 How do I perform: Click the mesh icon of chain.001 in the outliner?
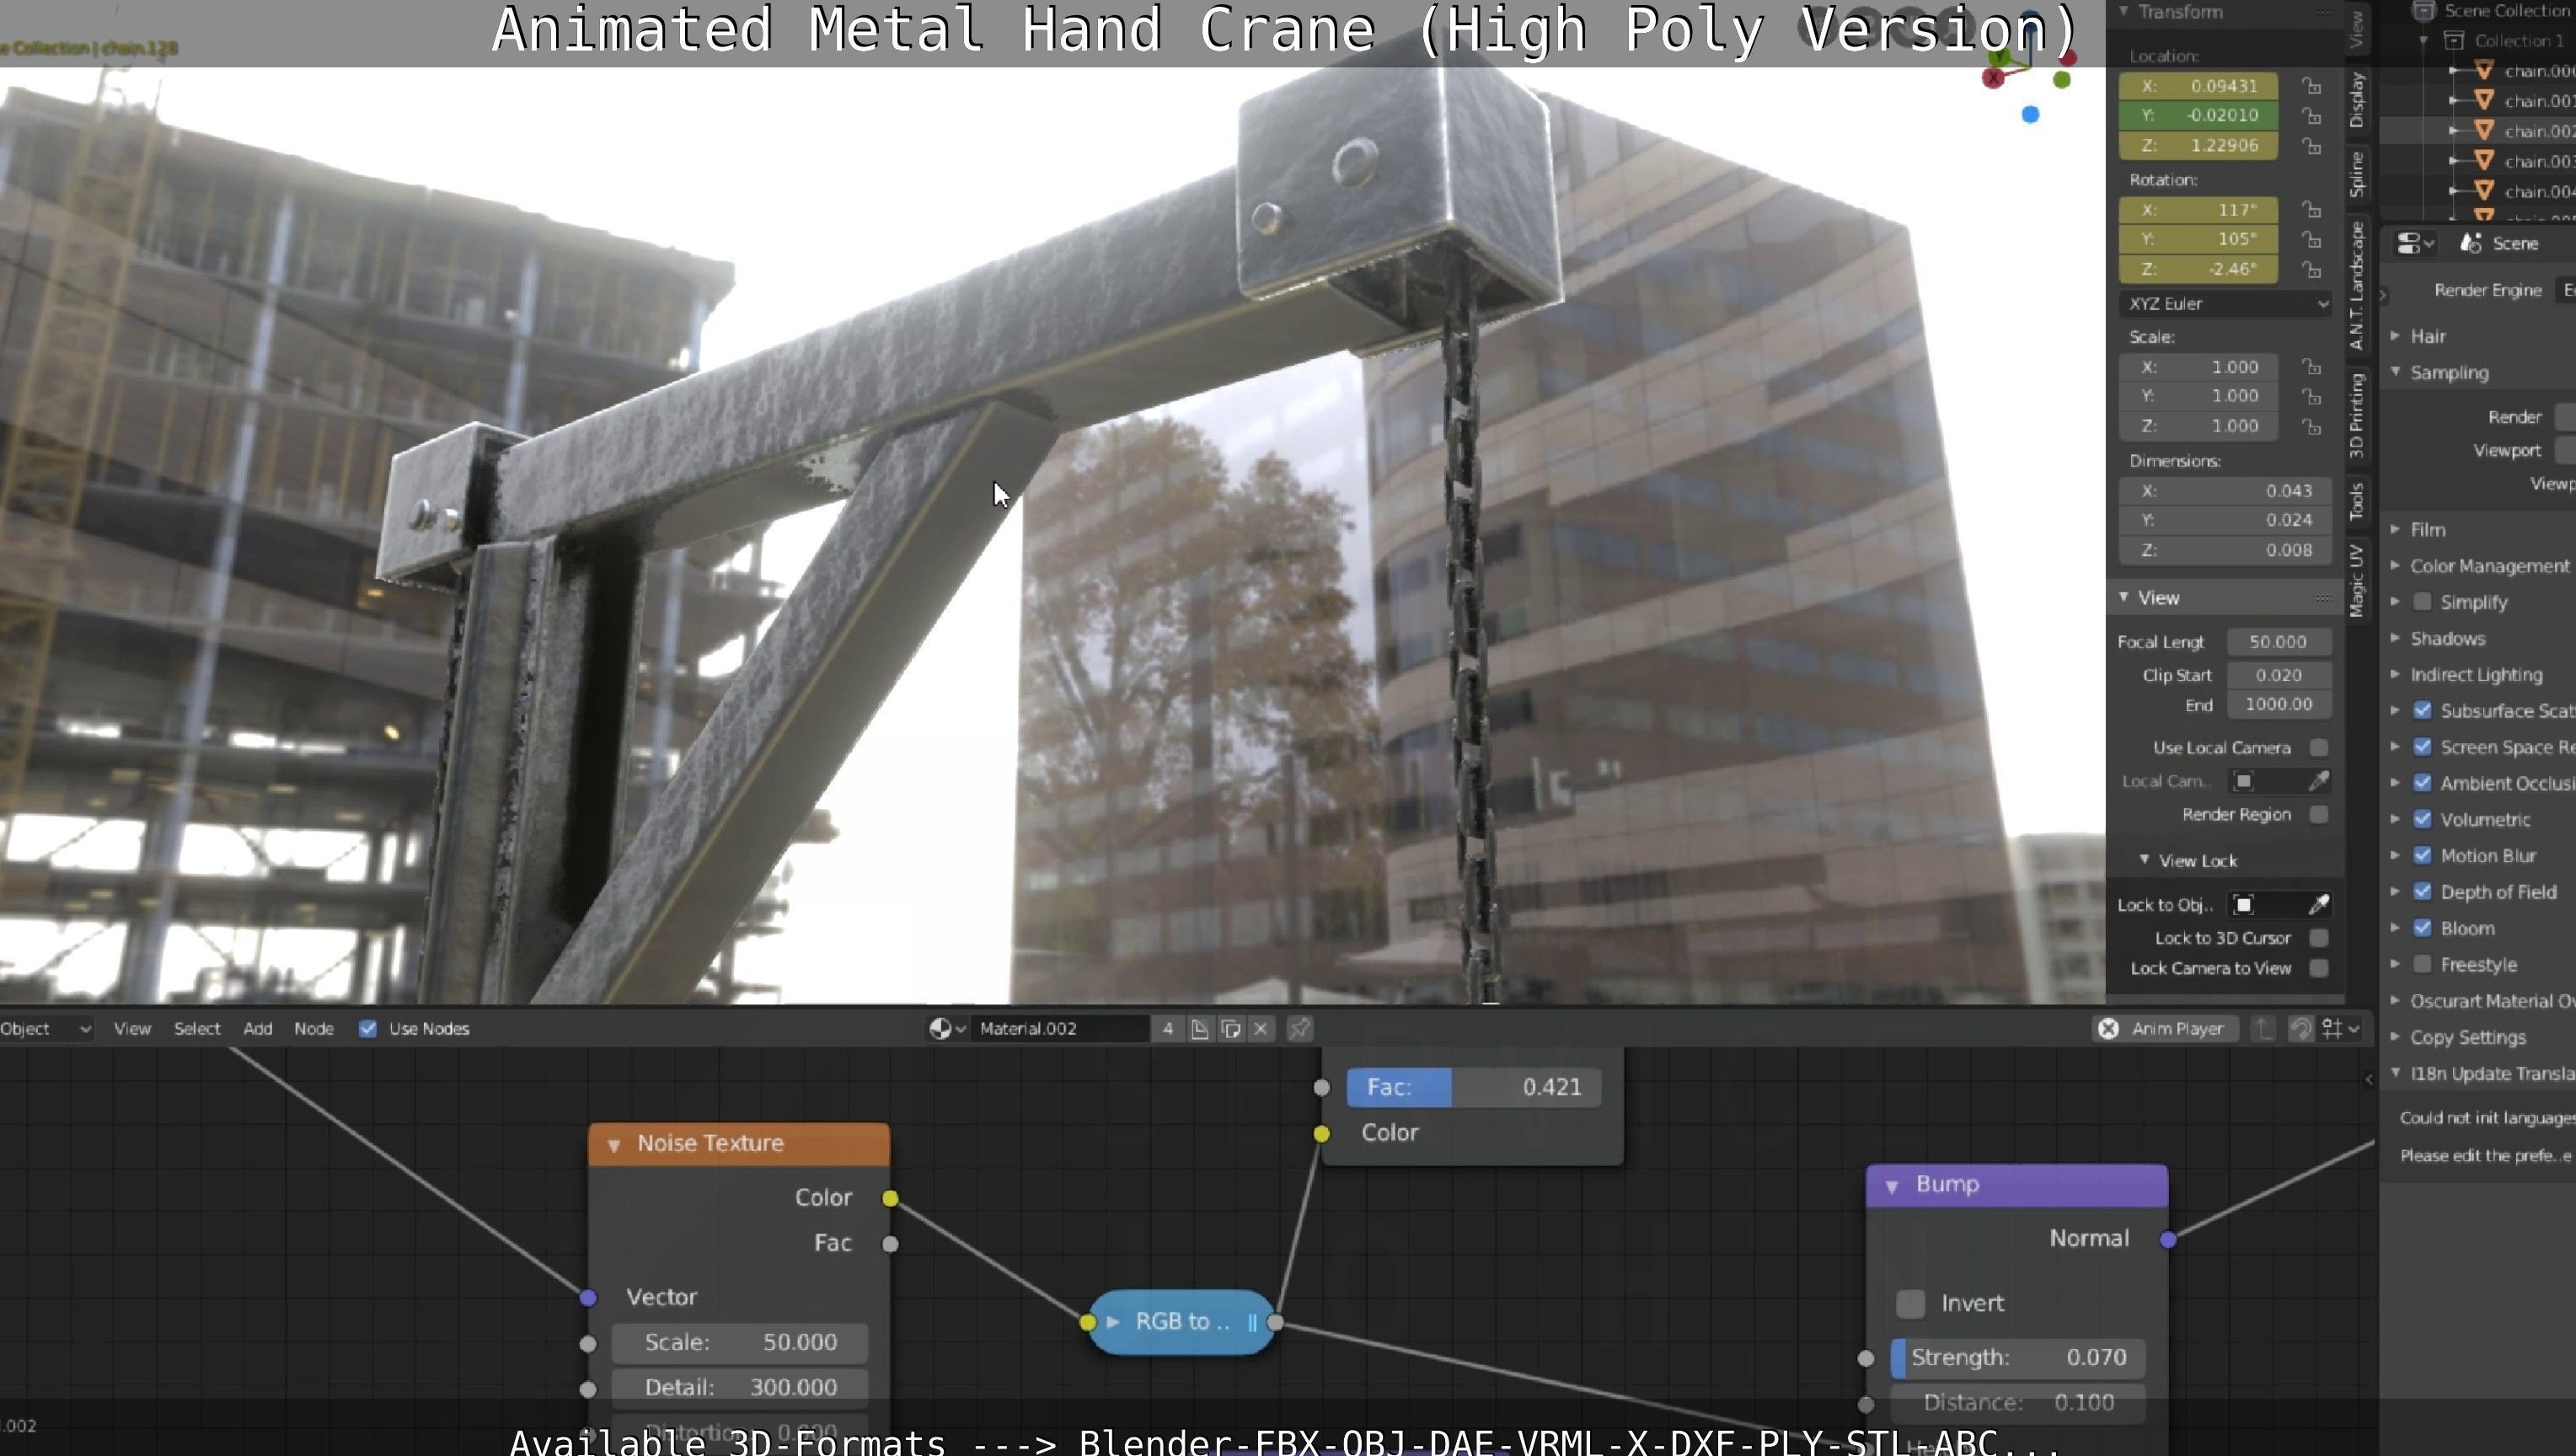tap(2484, 100)
